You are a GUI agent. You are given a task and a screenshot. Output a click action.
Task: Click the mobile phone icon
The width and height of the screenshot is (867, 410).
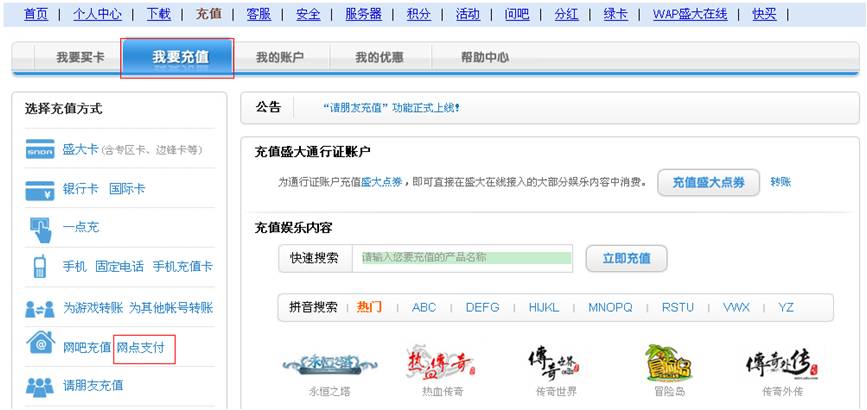click(x=40, y=267)
